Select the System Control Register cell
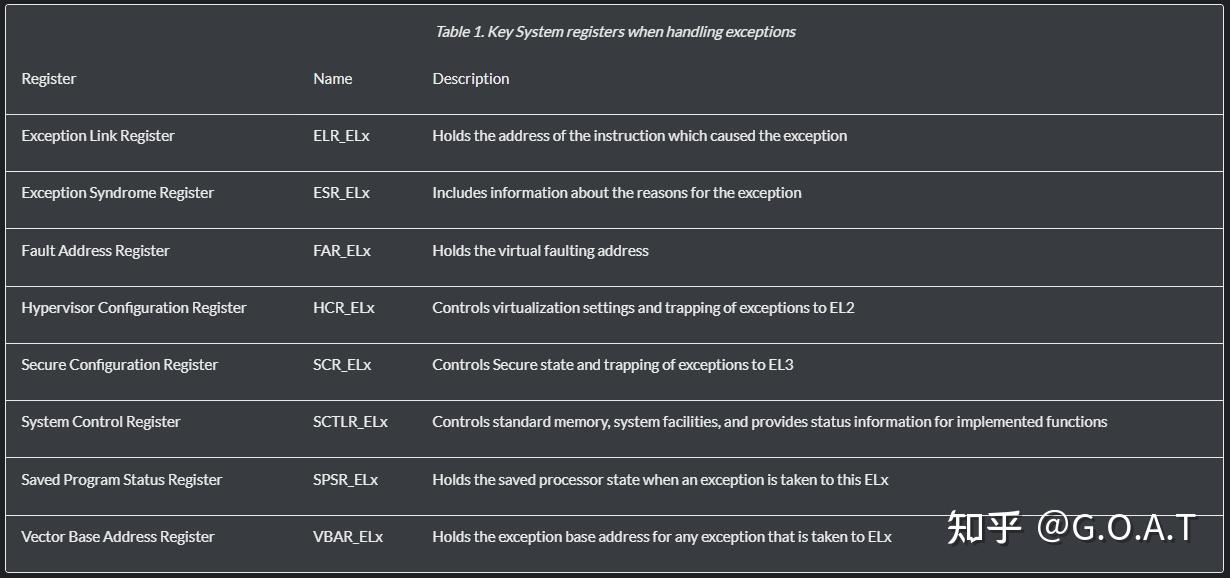The image size is (1230, 578). pyautogui.click(x=101, y=422)
